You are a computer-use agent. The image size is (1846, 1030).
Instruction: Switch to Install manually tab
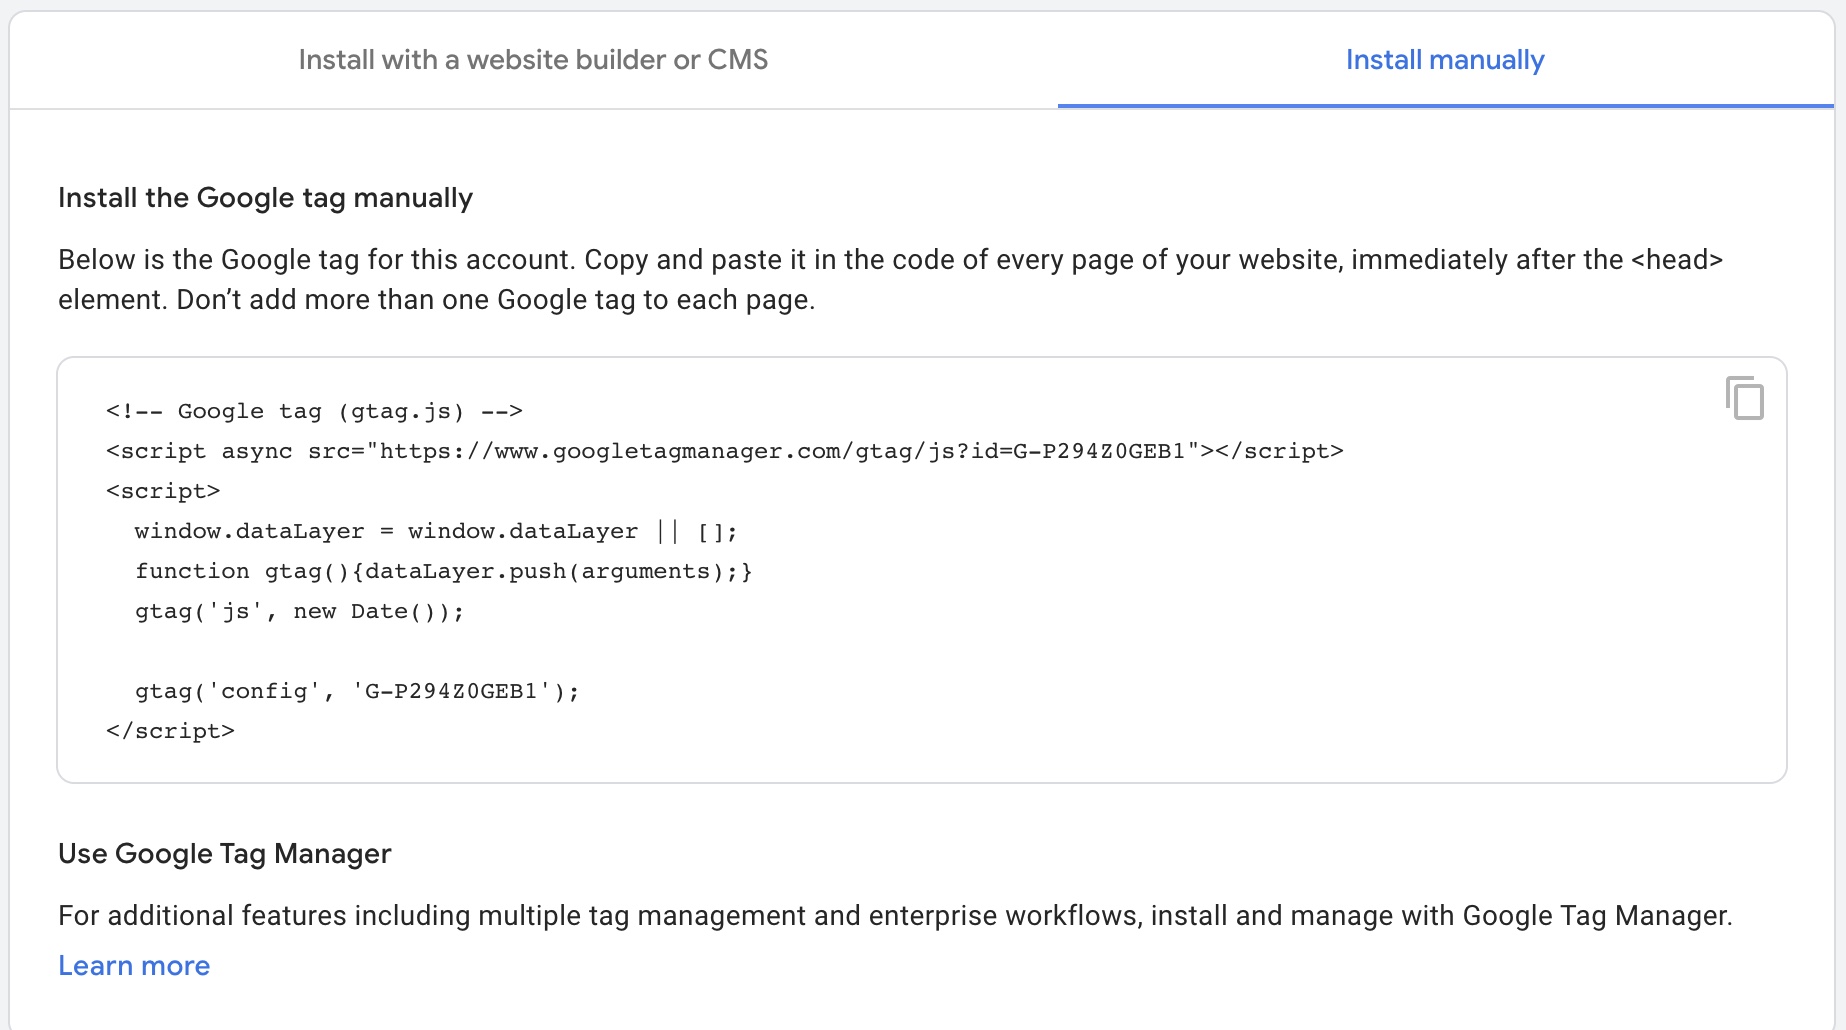coord(1445,60)
